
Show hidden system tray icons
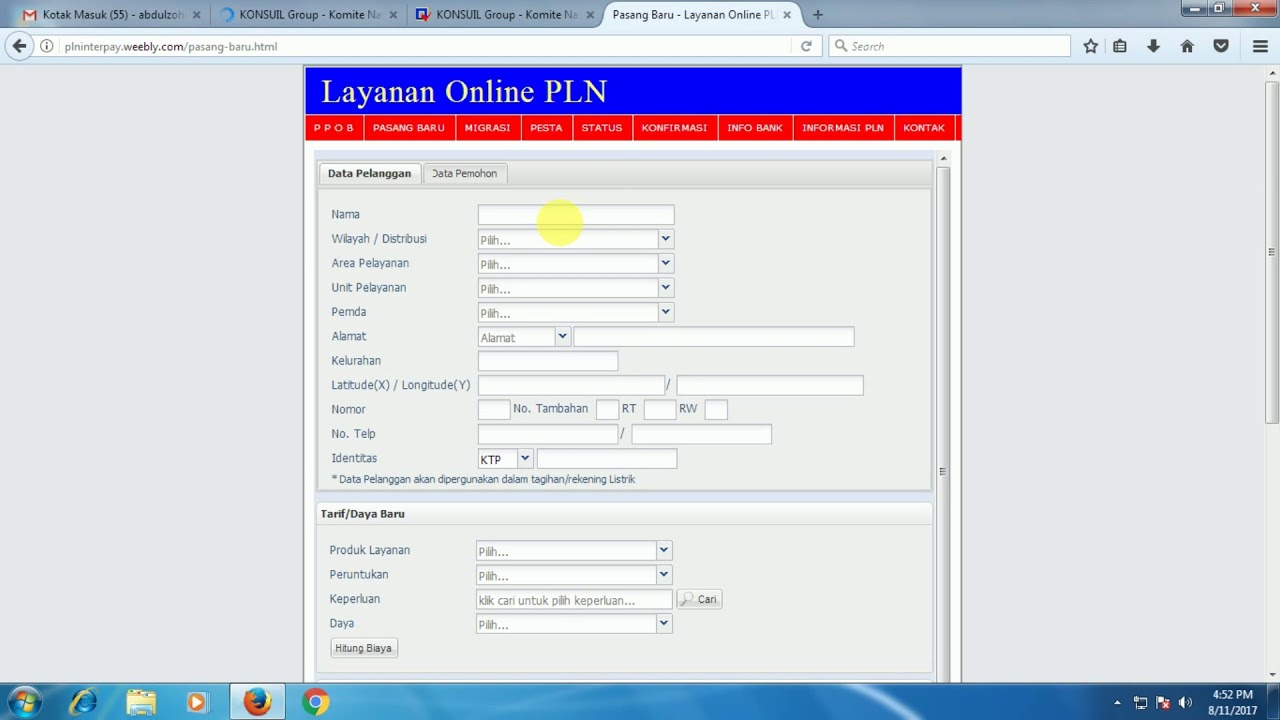(x=1117, y=702)
